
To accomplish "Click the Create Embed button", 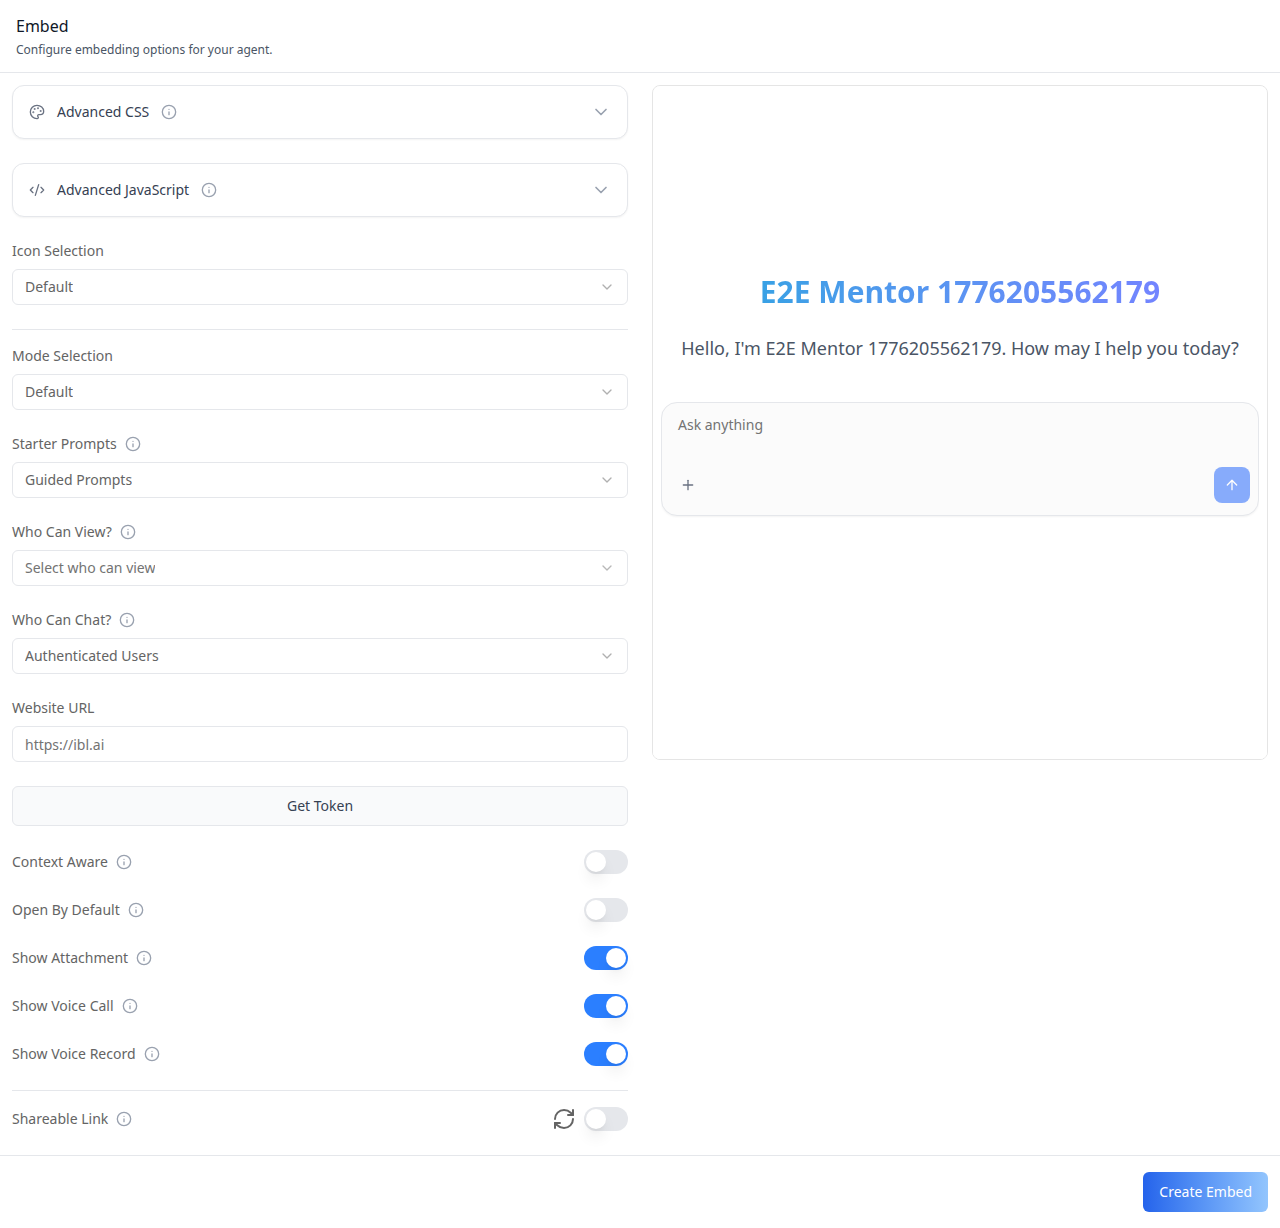I will [1205, 1192].
